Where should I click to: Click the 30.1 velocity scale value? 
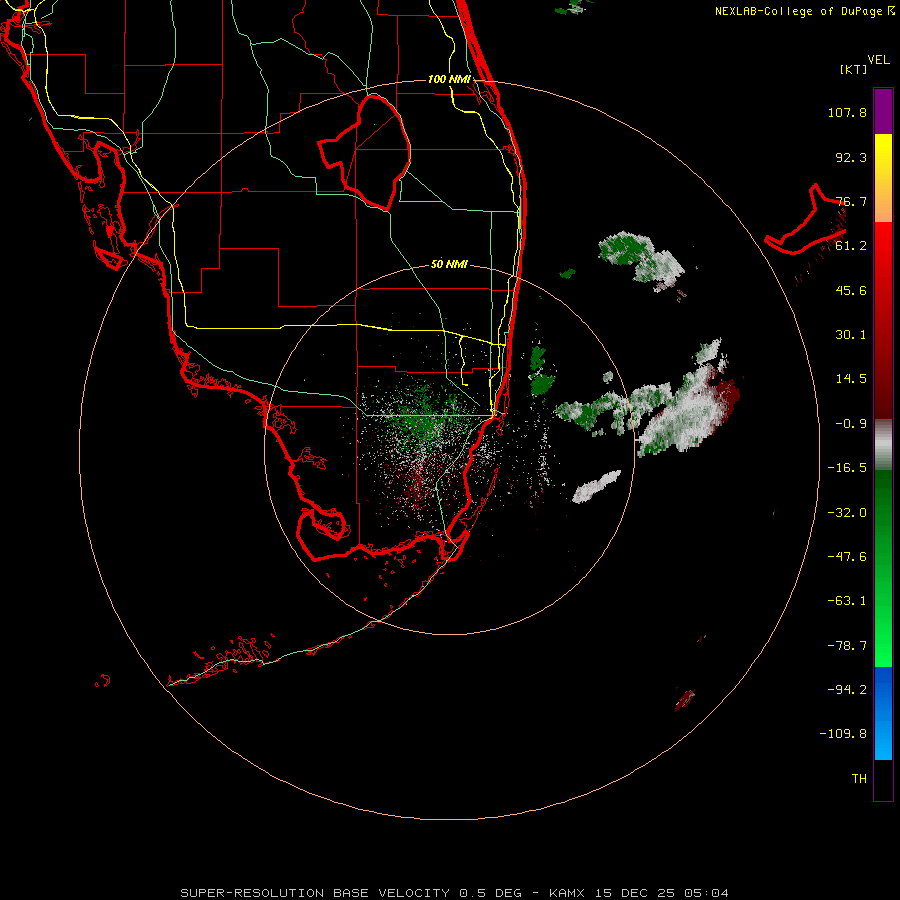click(x=851, y=335)
